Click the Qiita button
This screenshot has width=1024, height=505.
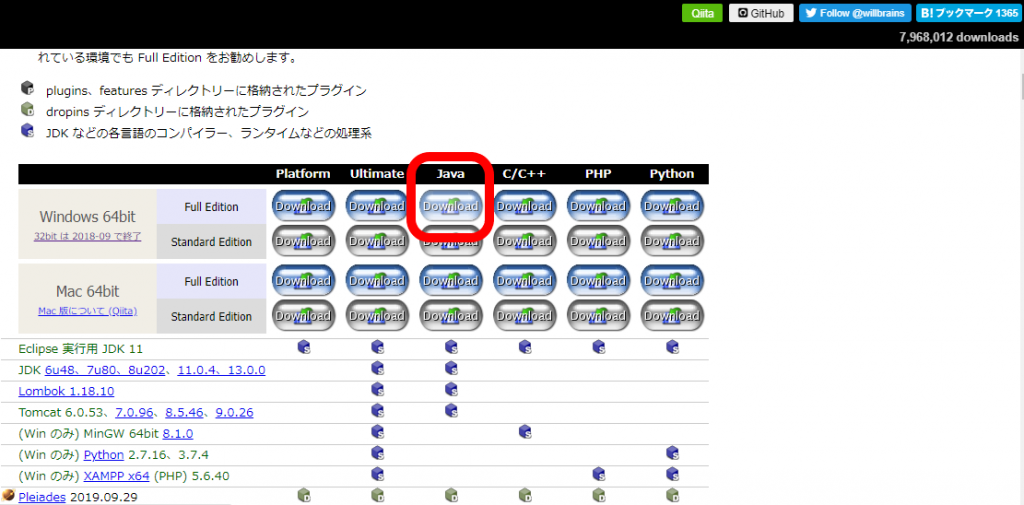pyautogui.click(x=701, y=13)
